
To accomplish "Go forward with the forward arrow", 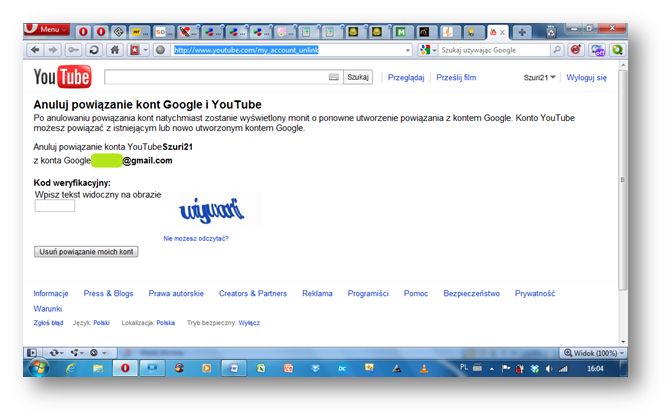I will point(53,50).
